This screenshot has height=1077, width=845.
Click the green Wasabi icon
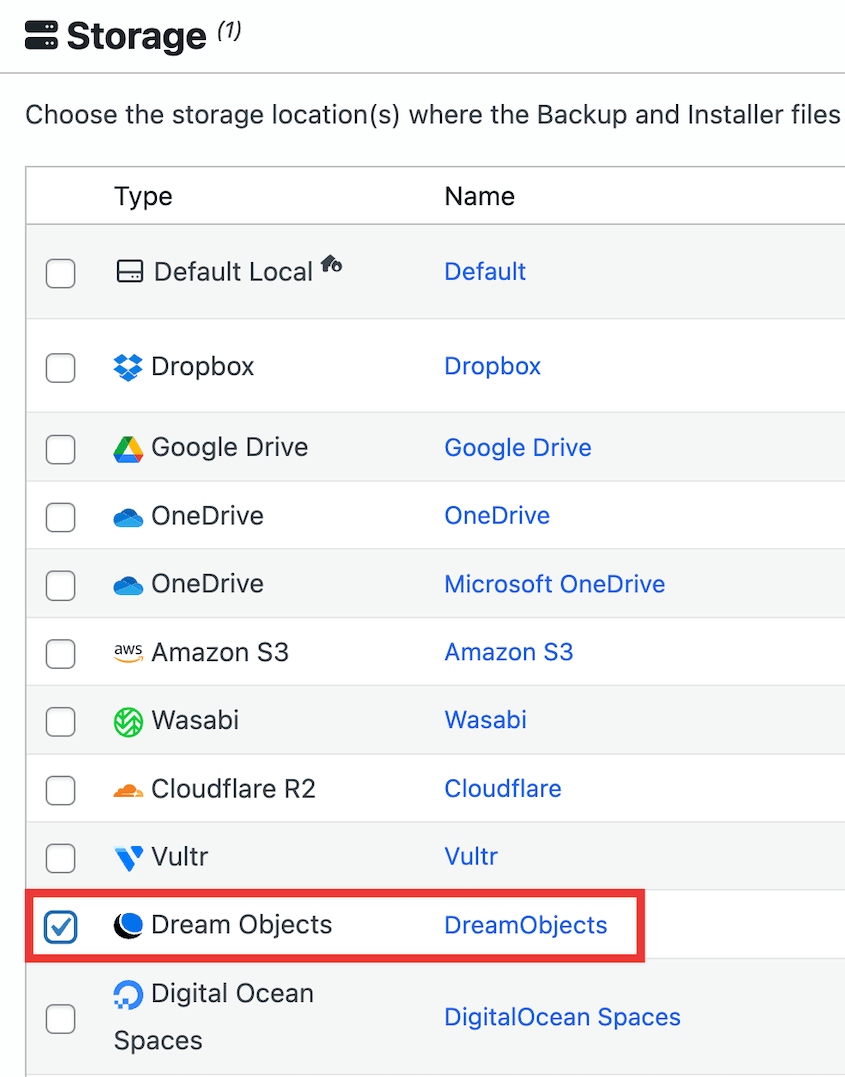[x=127, y=720]
